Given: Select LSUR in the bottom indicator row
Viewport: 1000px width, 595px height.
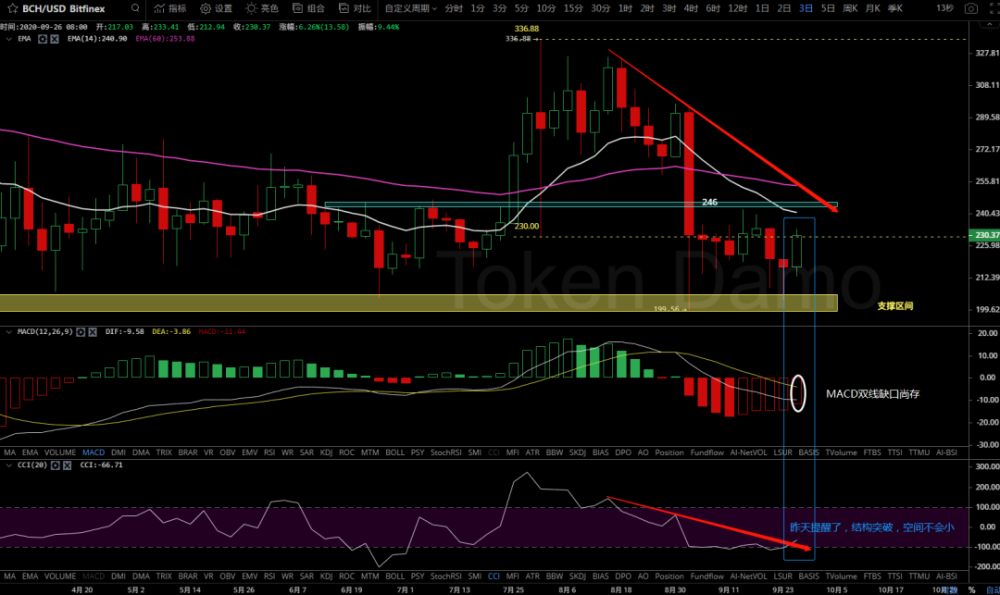Looking at the screenshot, I should 783,576.
